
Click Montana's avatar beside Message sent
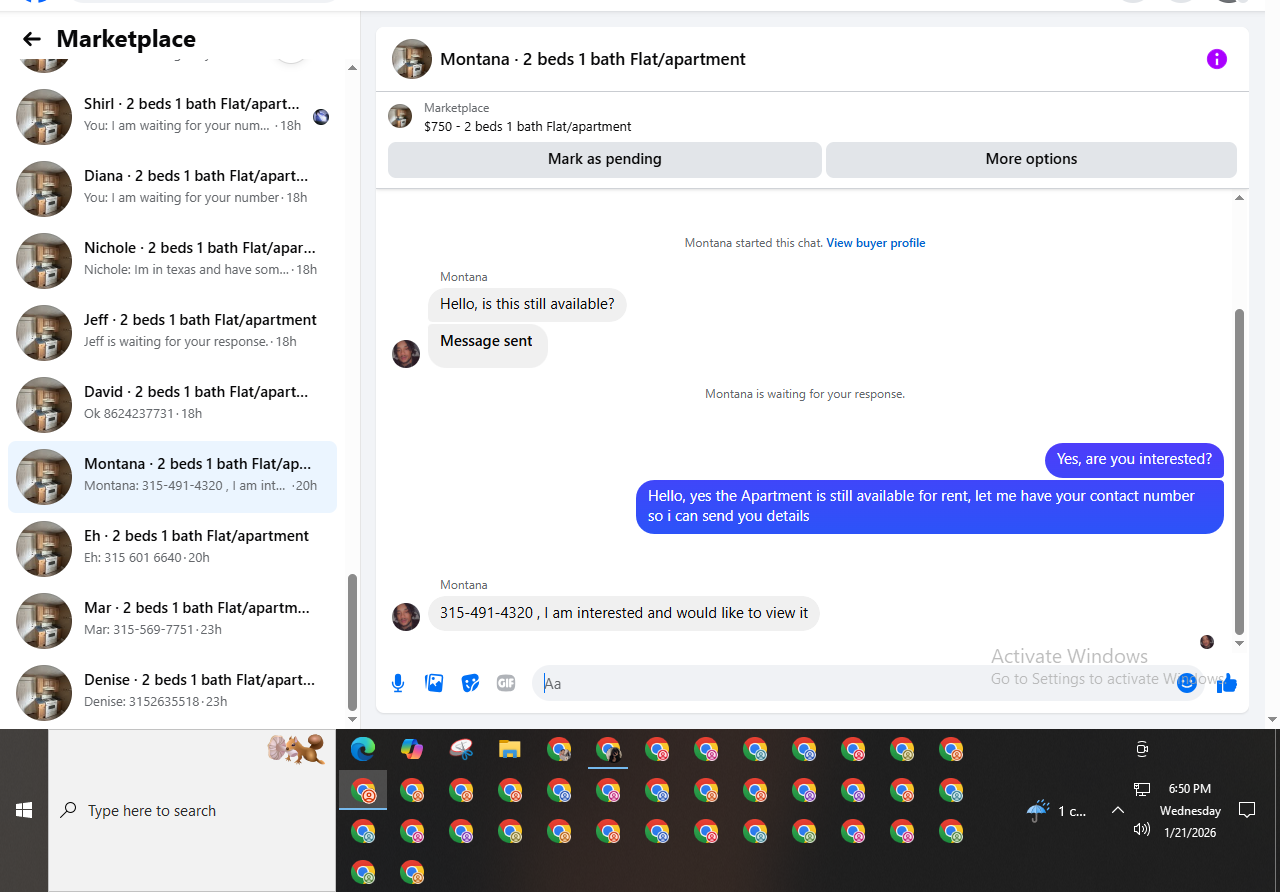click(406, 354)
